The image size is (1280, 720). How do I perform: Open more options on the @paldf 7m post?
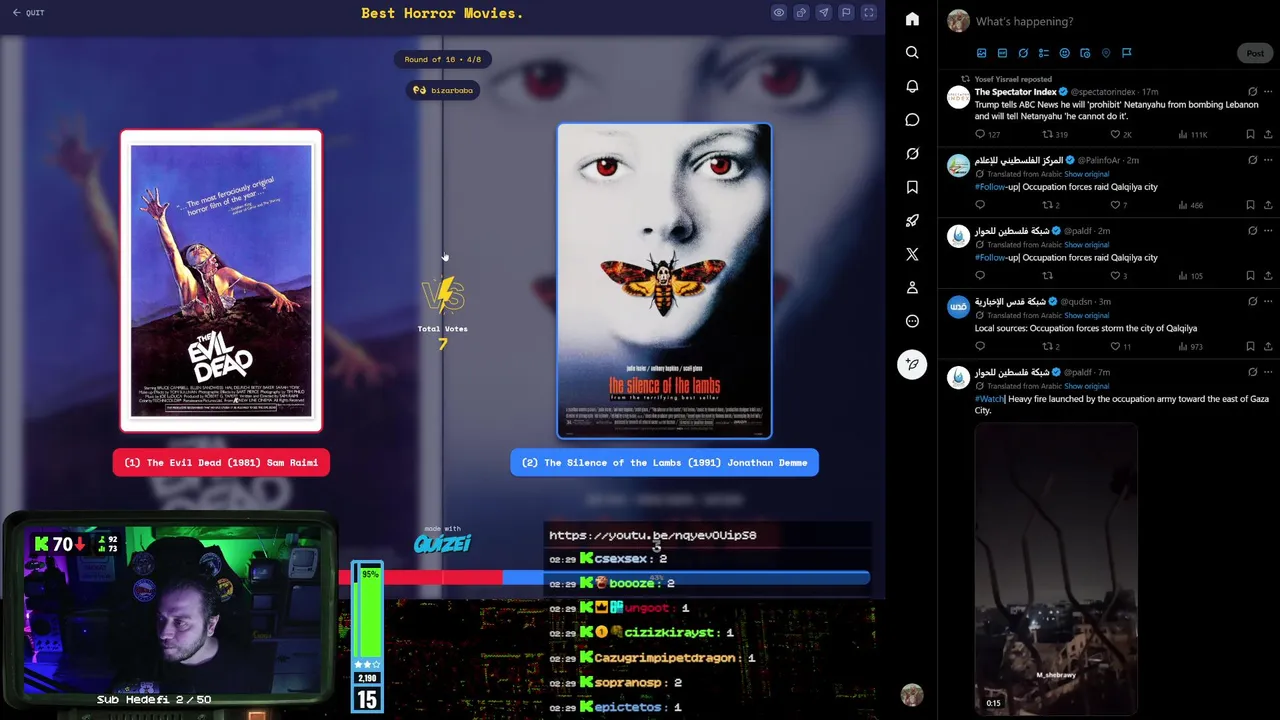tap(1268, 372)
